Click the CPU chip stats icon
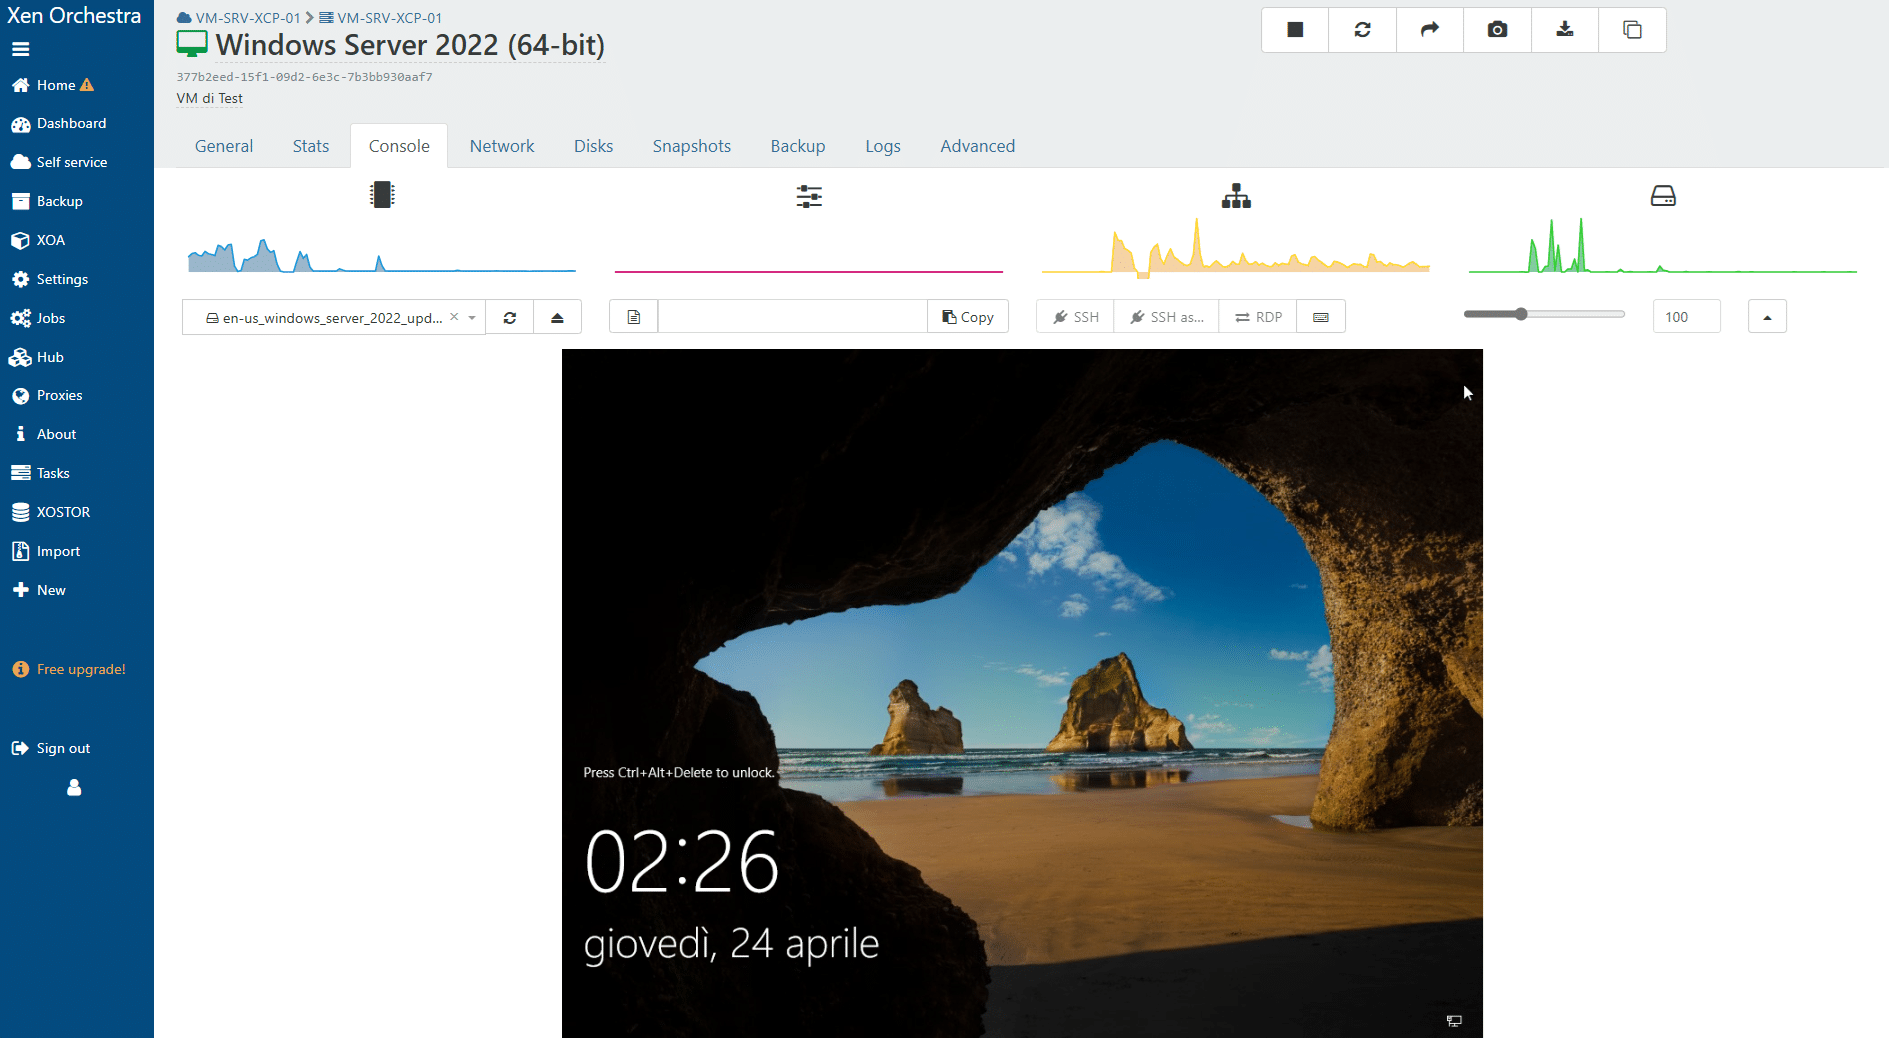This screenshot has width=1889, height=1038. coord(382,195)
